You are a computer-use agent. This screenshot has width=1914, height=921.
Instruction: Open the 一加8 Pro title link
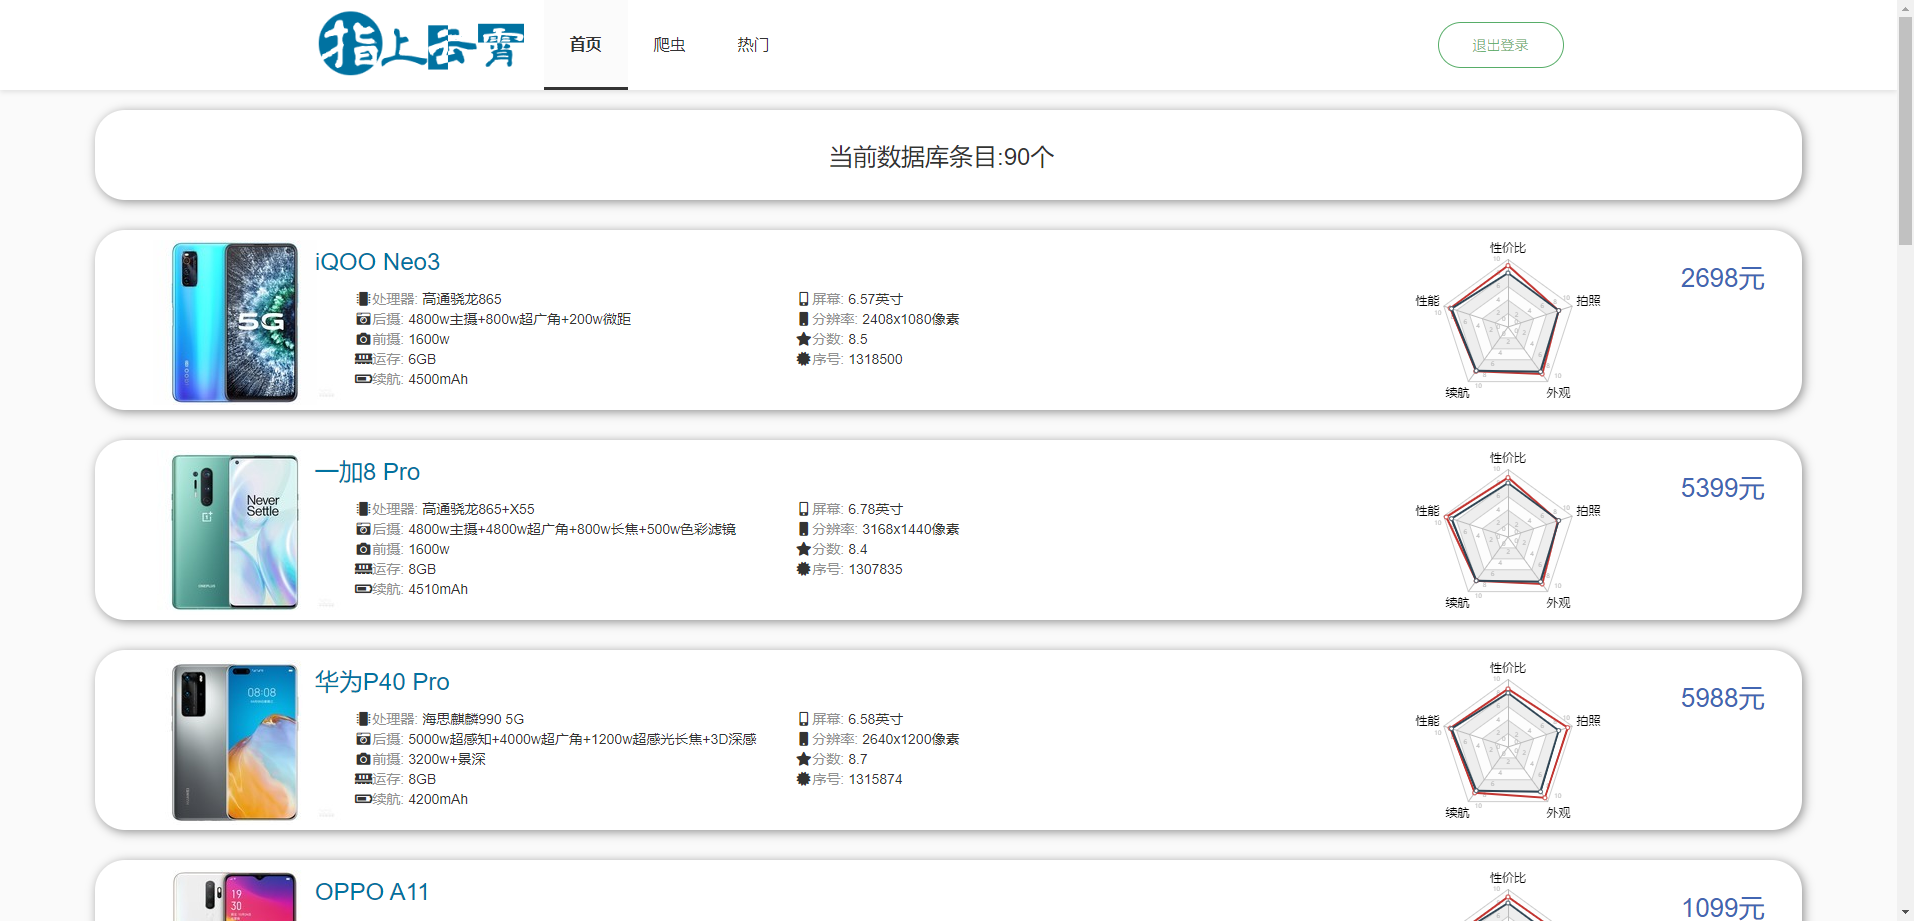(367, 472)
